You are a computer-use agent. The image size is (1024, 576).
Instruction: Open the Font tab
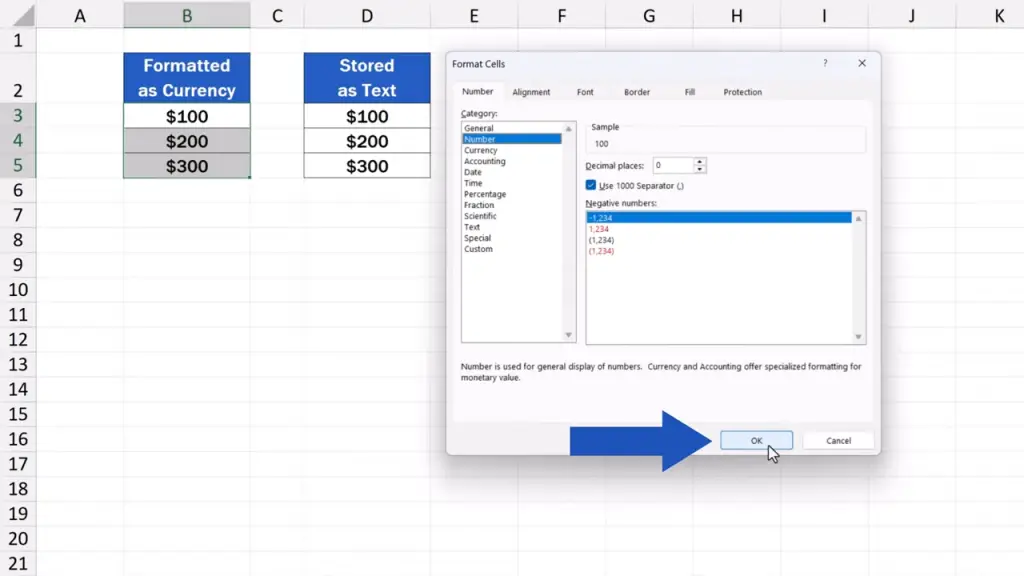coord(585,92)
